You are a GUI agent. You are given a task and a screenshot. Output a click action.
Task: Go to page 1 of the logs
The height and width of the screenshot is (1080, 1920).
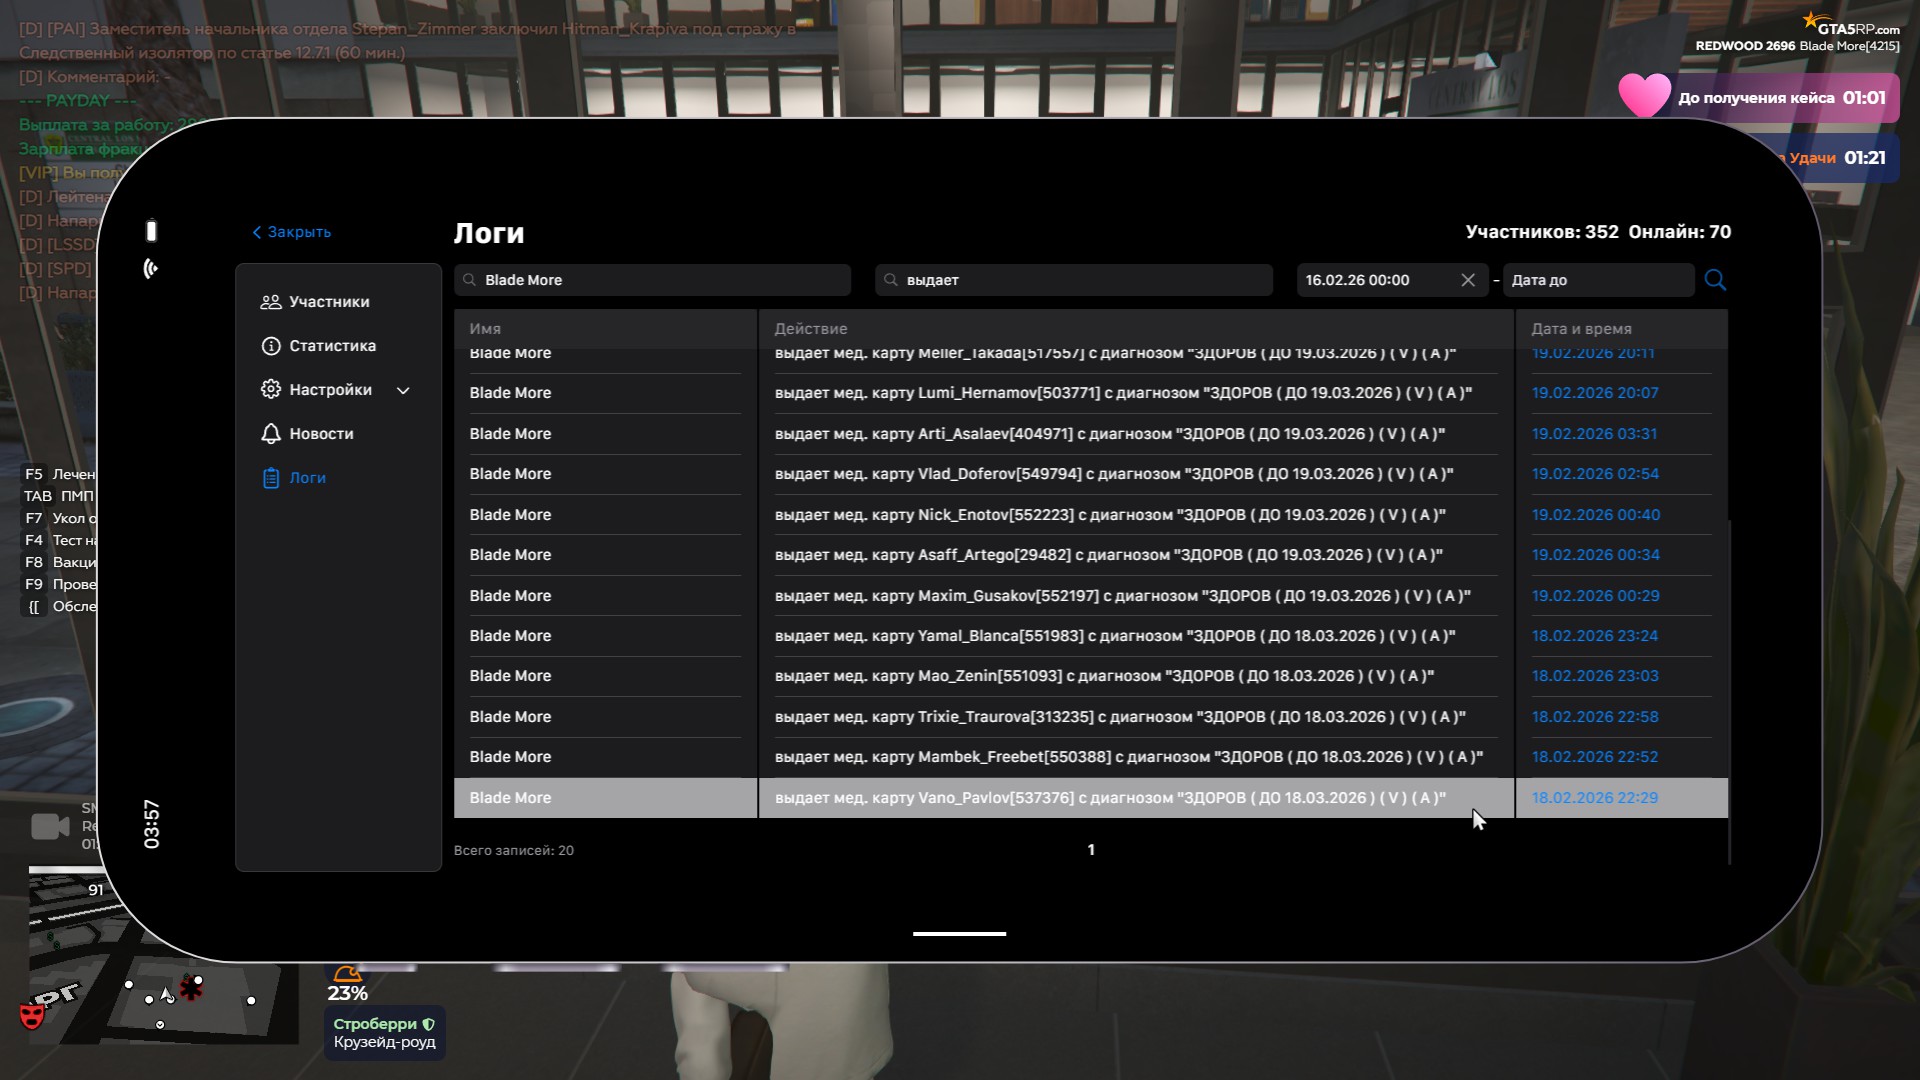[x=1091, y=850]
